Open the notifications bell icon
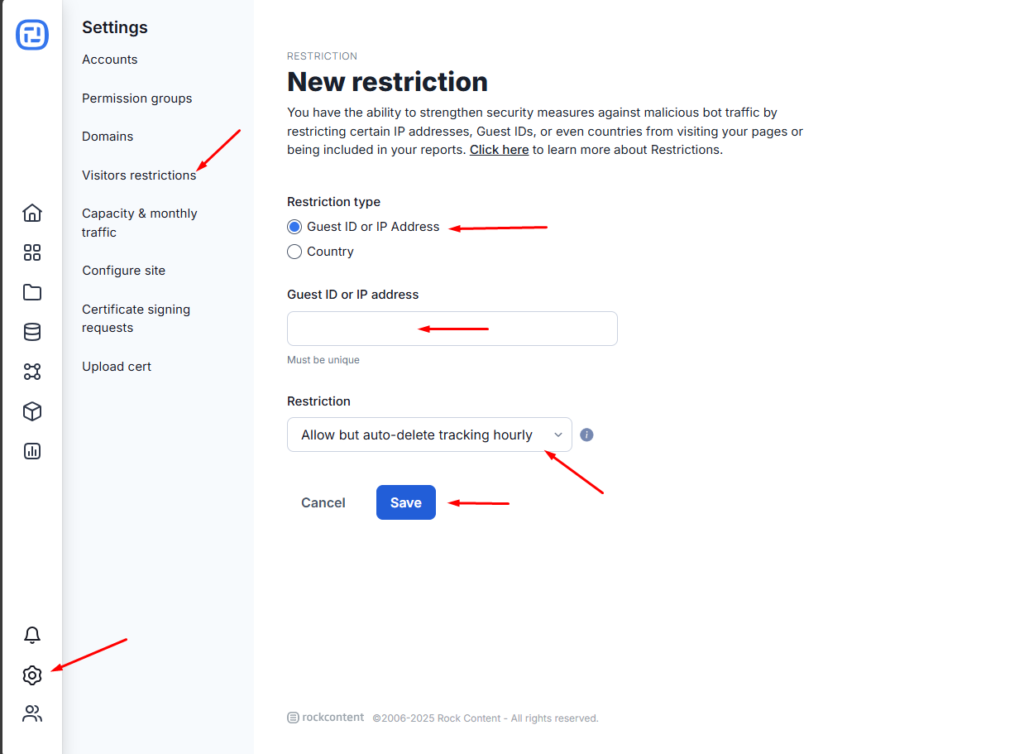1024x754 pixels. [x=32, y=635]
